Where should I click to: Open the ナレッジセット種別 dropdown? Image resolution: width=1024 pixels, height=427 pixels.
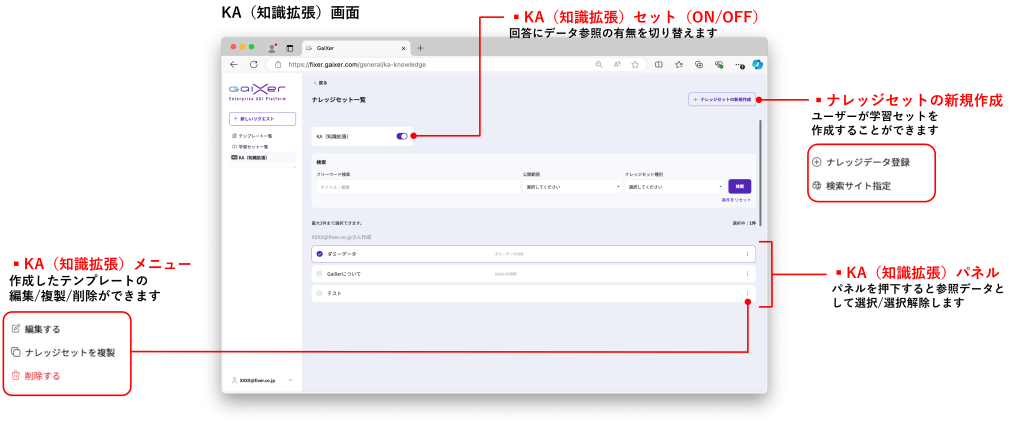[674, 186]
